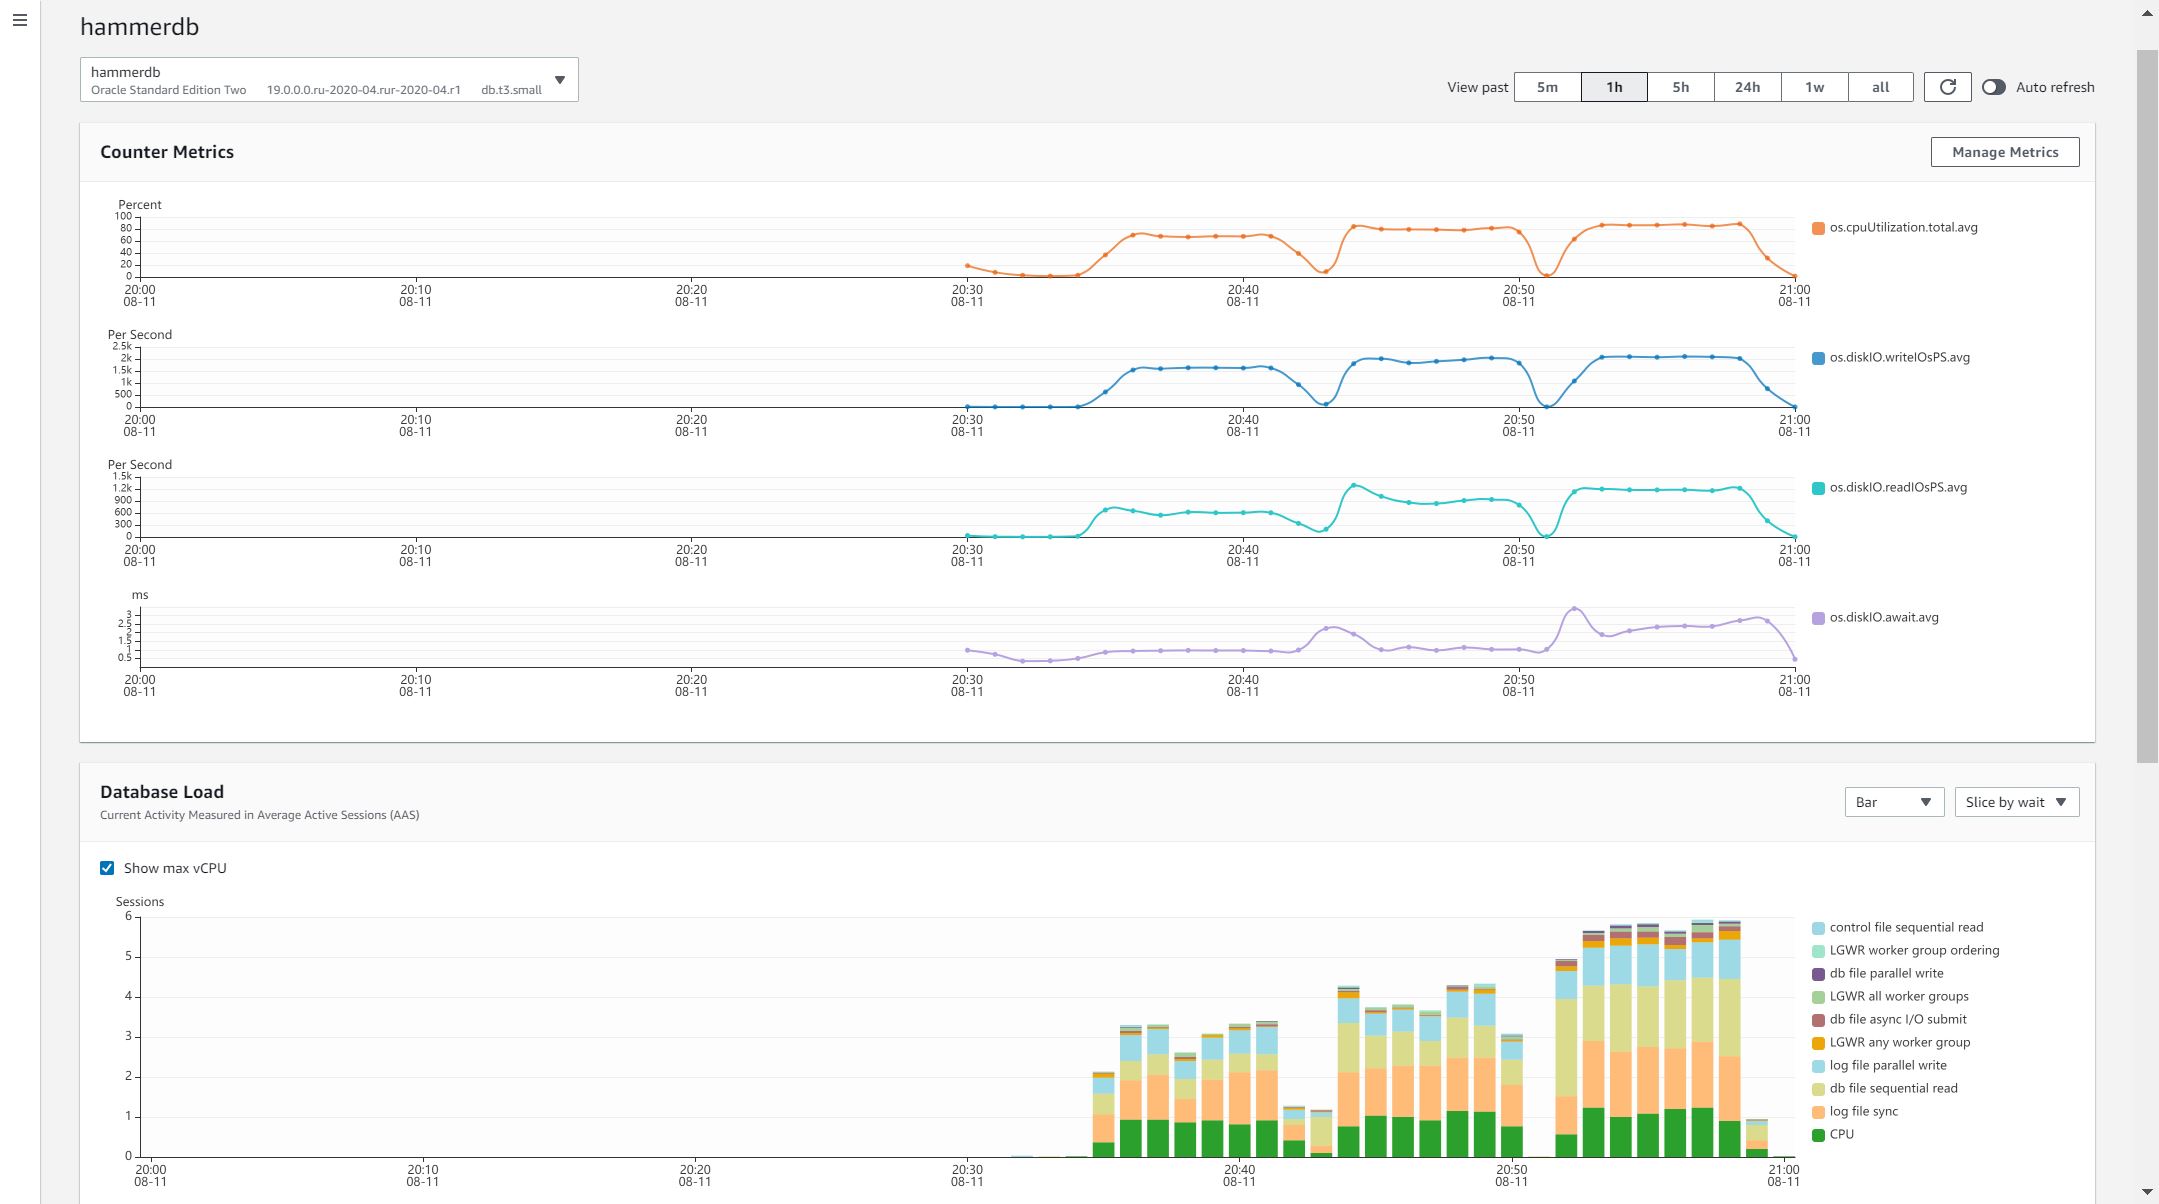Click the log file sync legend icon
2159x1204 pixels.
[1818, 1112]
